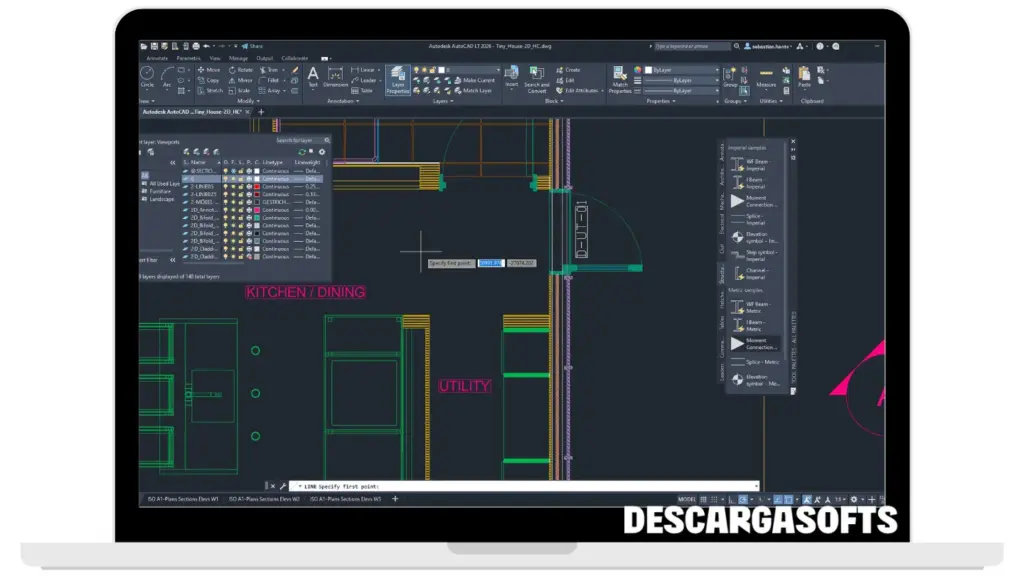Expand the Annotation panel flyout

click(343, 101)
